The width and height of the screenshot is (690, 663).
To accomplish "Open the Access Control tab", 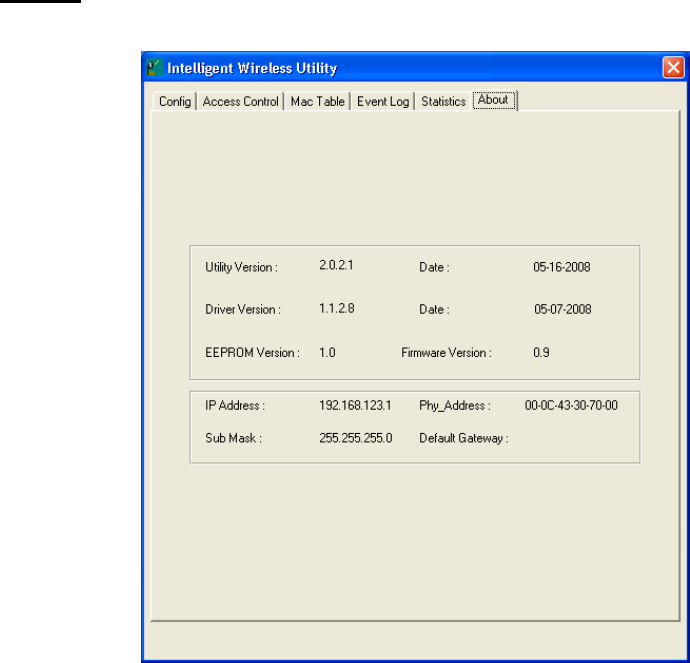I will click(240, 102).
